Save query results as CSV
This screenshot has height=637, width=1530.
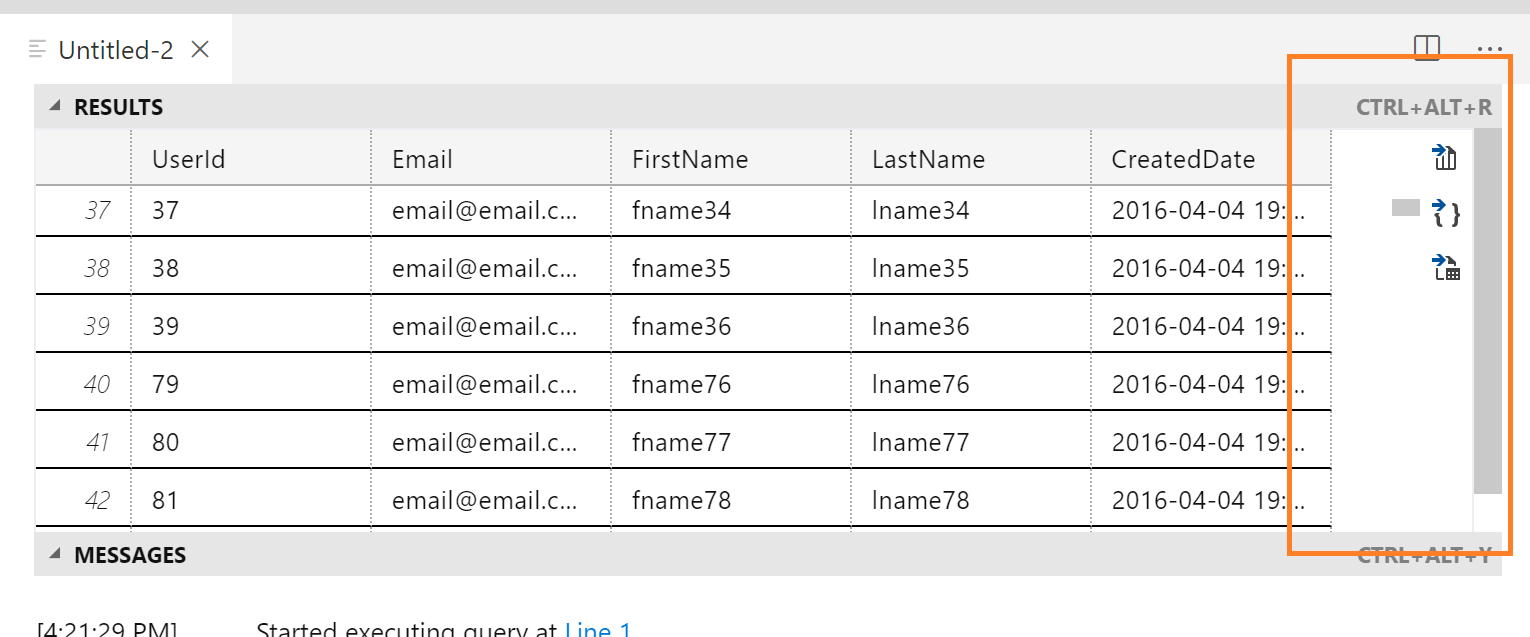click(1444, 157)
